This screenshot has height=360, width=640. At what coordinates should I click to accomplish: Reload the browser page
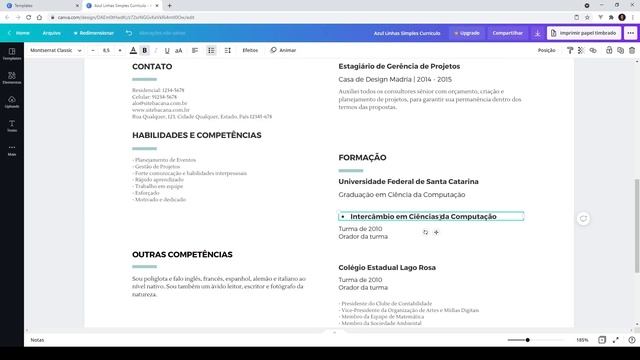pyautogui.click(x=29, y=17)
